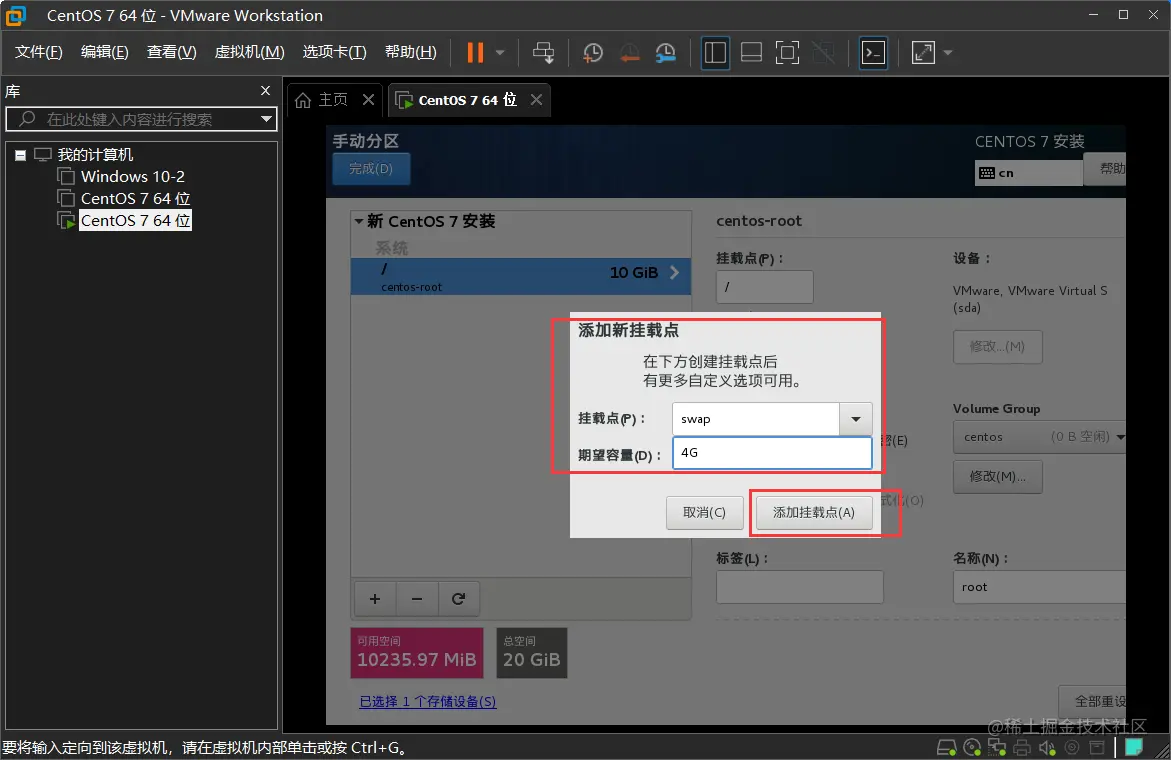
Task: Open the 已选择 1 个存储设备(S) link
Action: click(x=428, y=701)
